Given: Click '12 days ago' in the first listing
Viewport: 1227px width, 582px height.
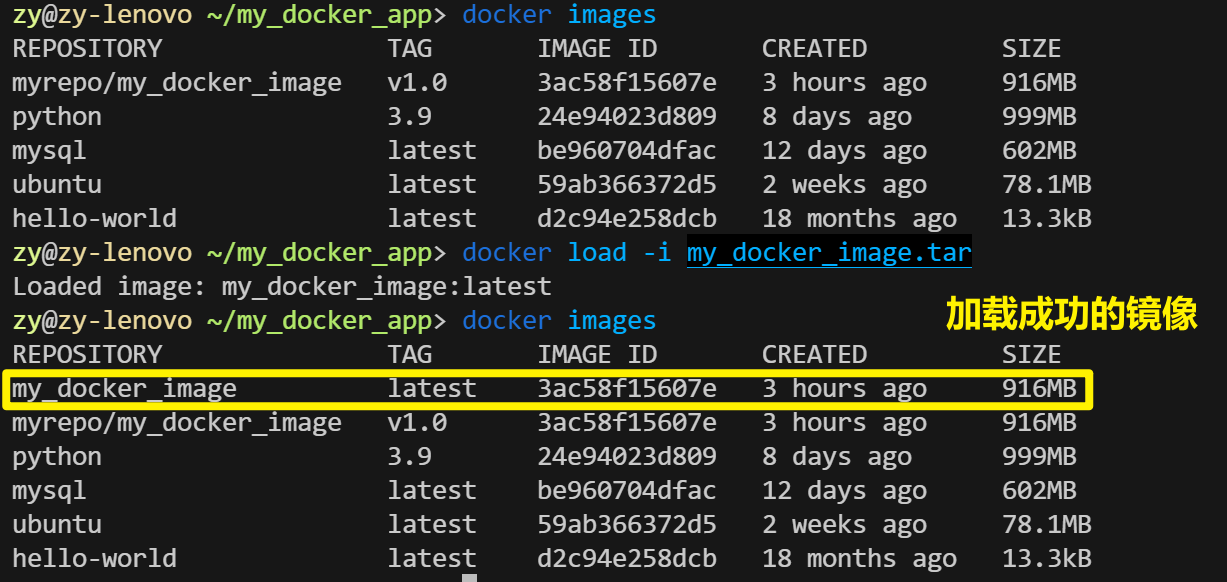Looking at the screenshot, I should [845, 151].
